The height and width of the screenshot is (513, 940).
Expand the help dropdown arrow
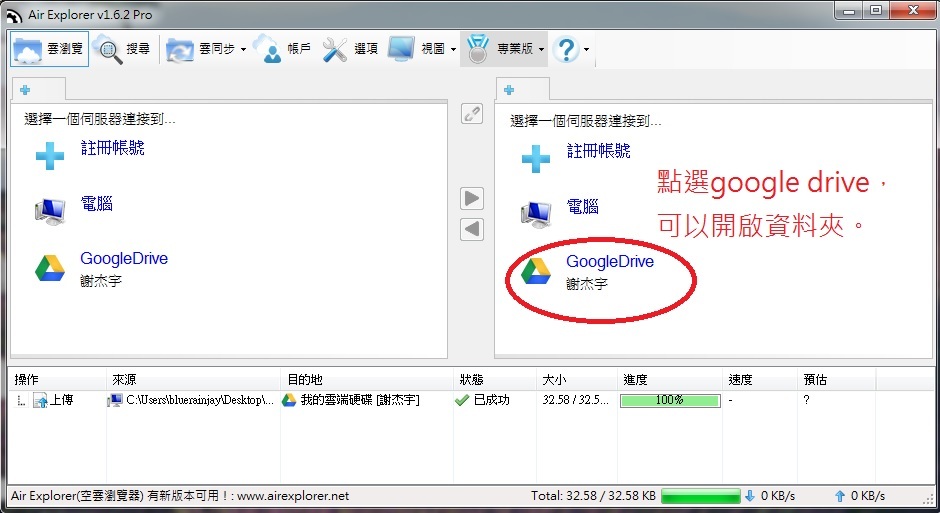586,49
